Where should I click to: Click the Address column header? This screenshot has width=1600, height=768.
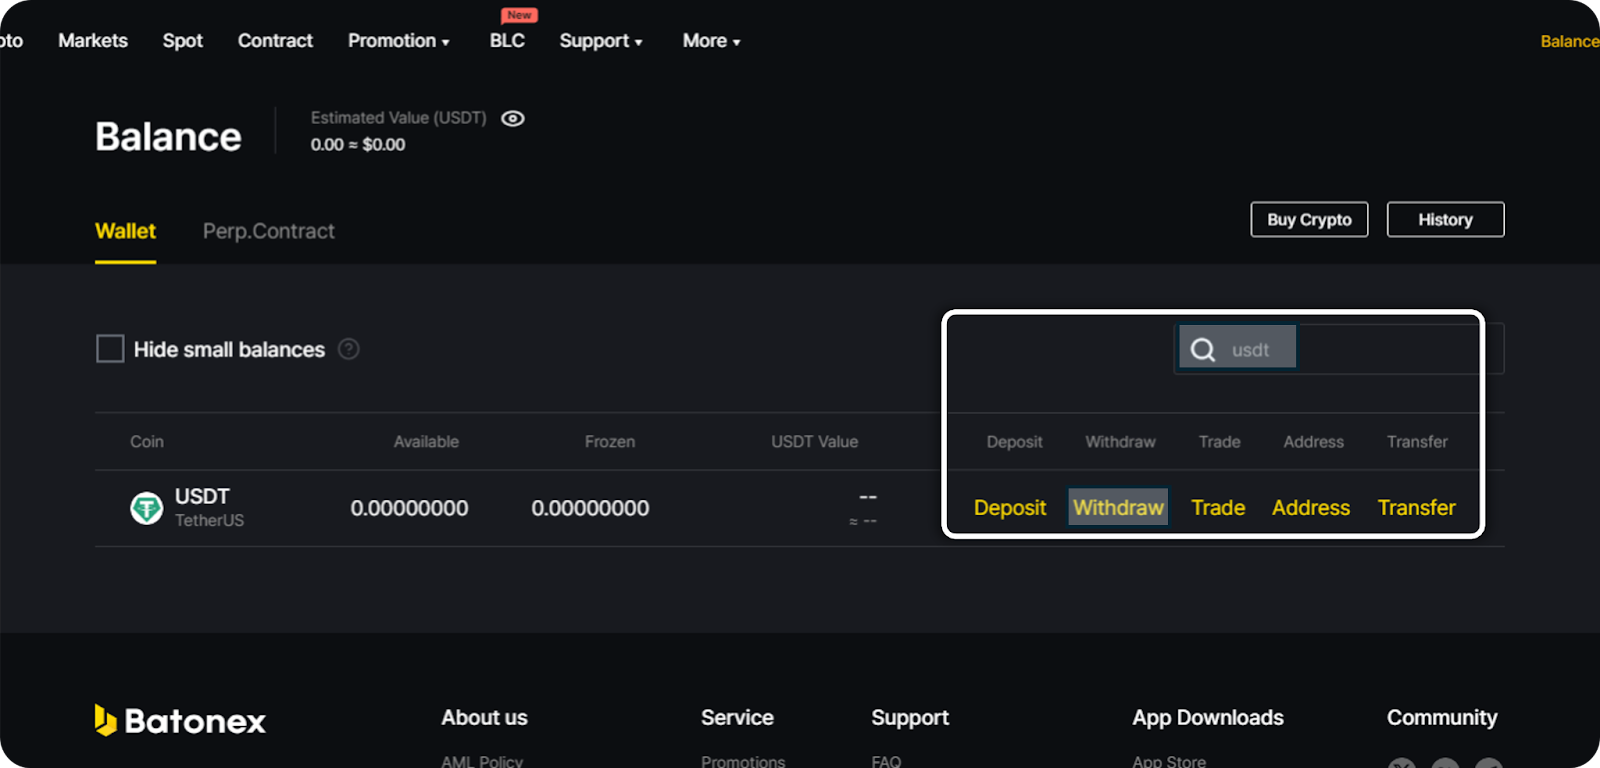click(1313, 441)
